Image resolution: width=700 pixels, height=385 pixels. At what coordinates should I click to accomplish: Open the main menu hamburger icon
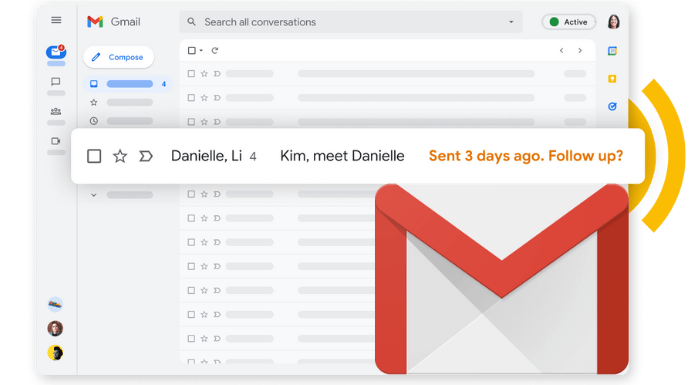(x=56, y=20)
